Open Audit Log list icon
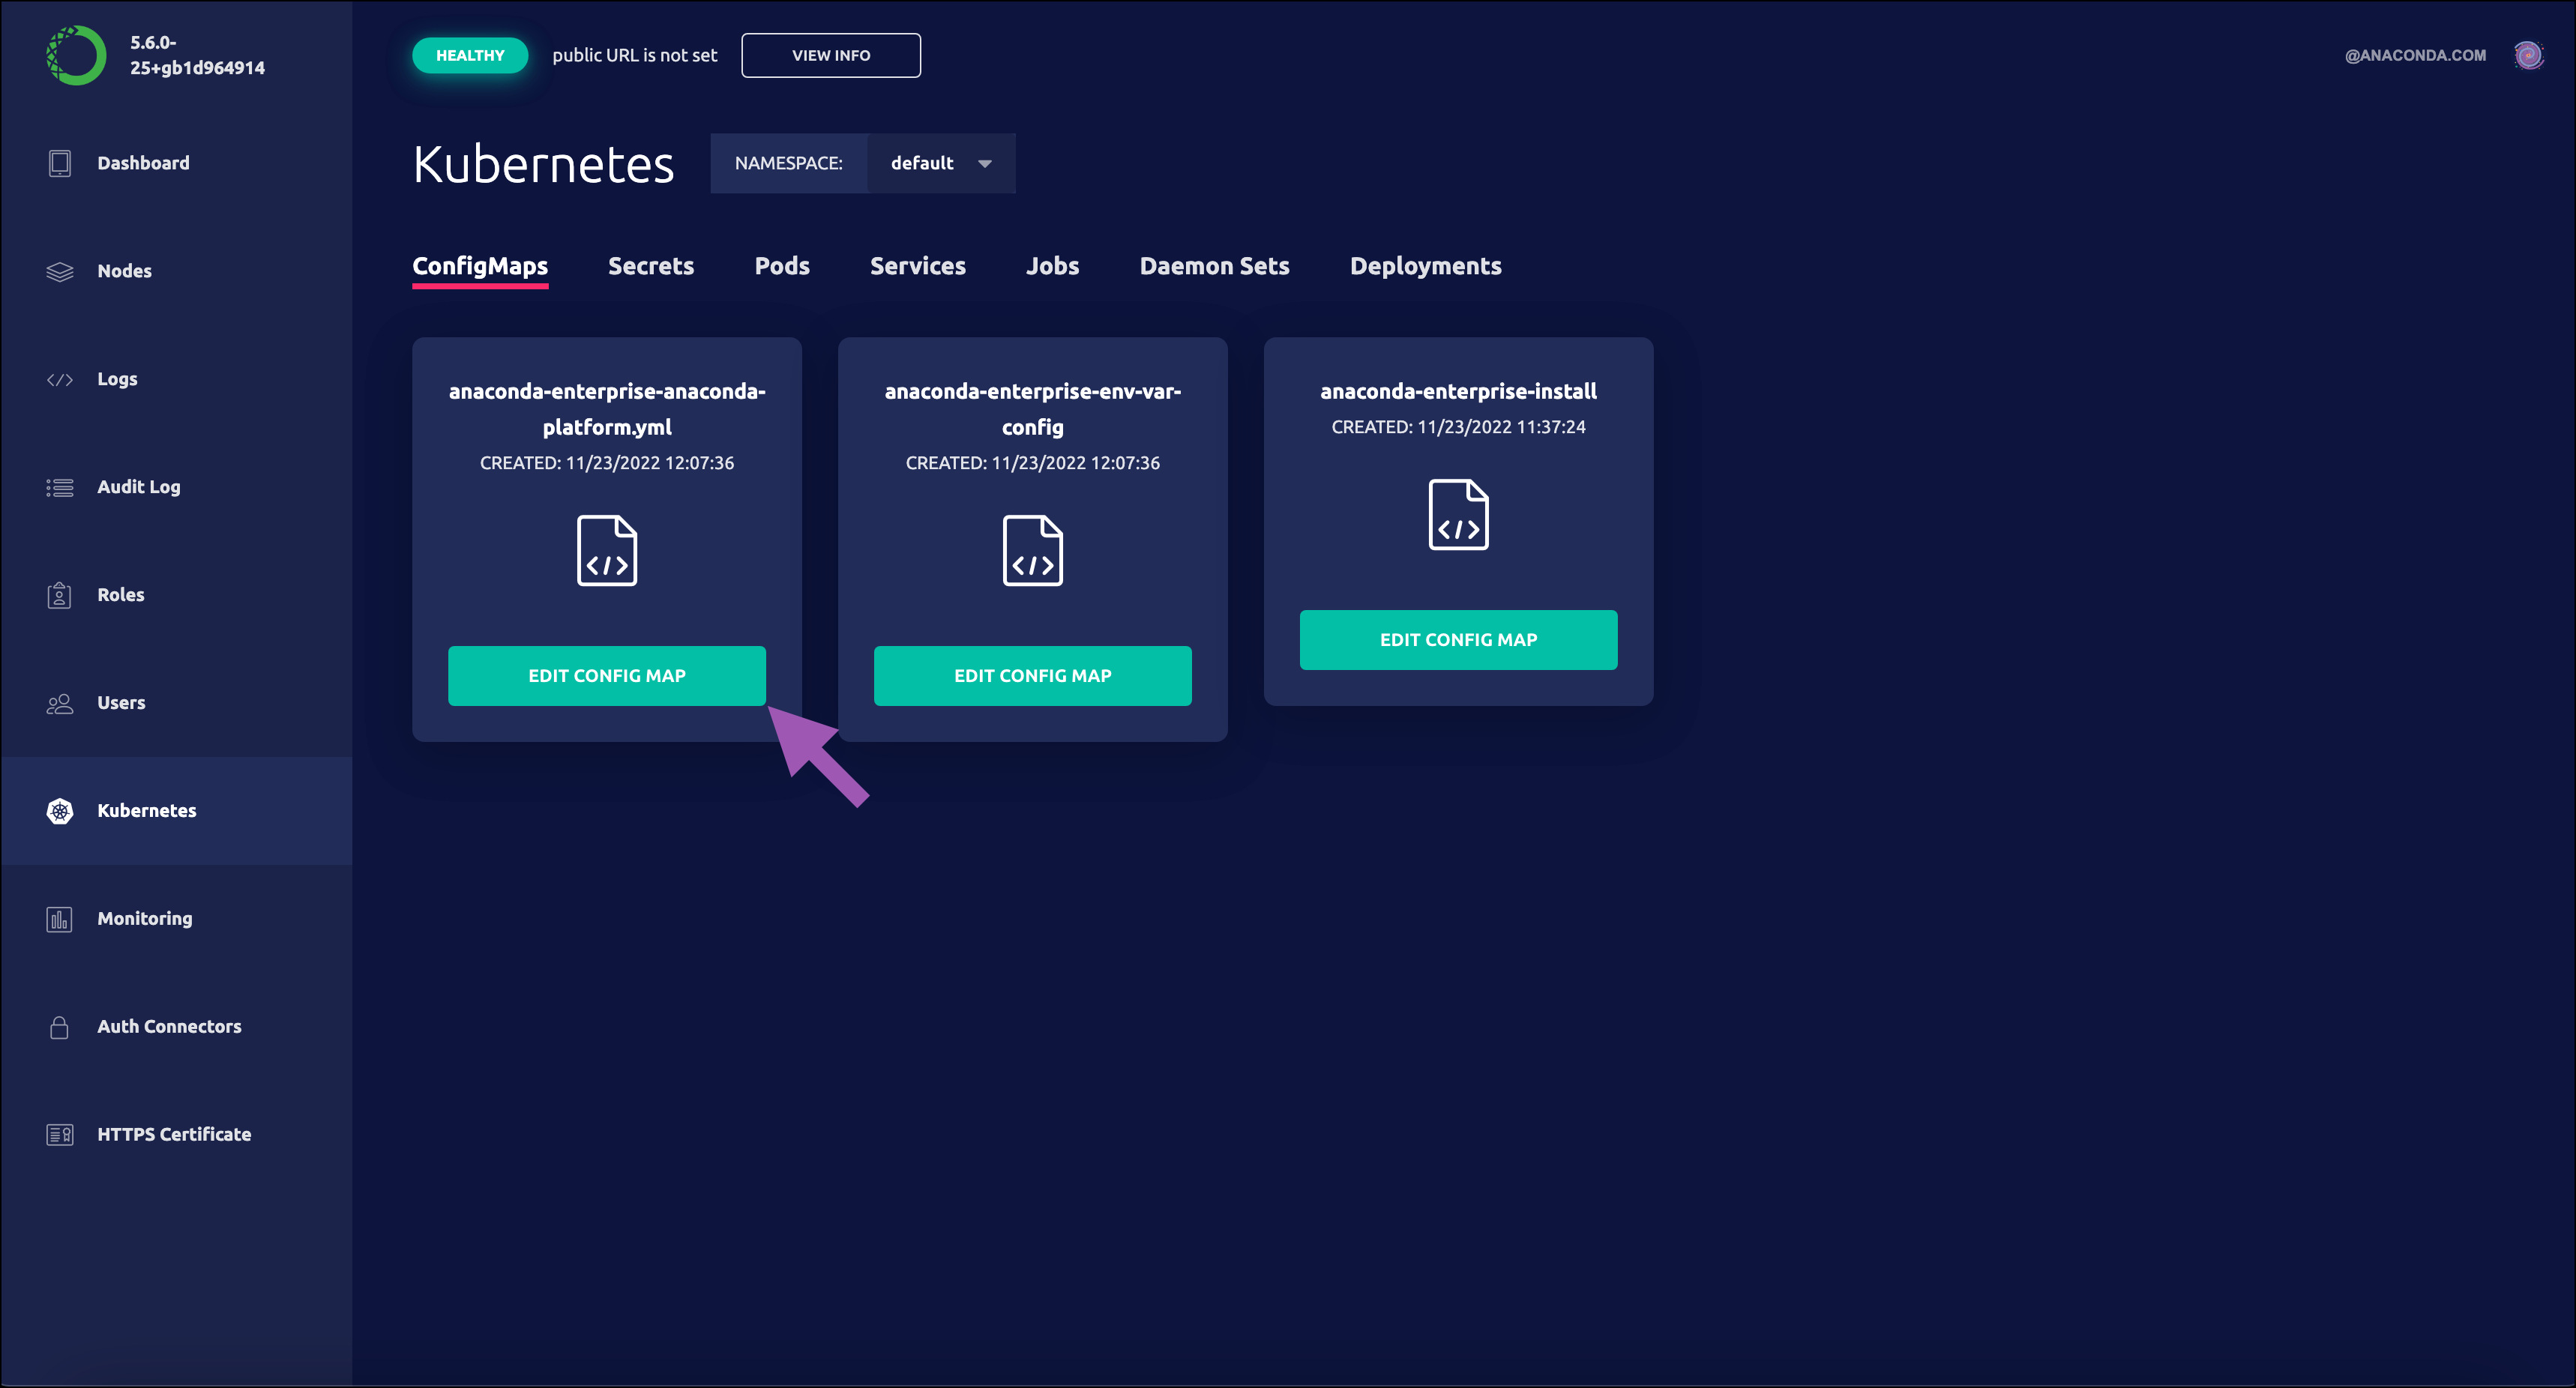This screenshot has height=1388, width=2576. pyautogui.click(x=60, y=487)
